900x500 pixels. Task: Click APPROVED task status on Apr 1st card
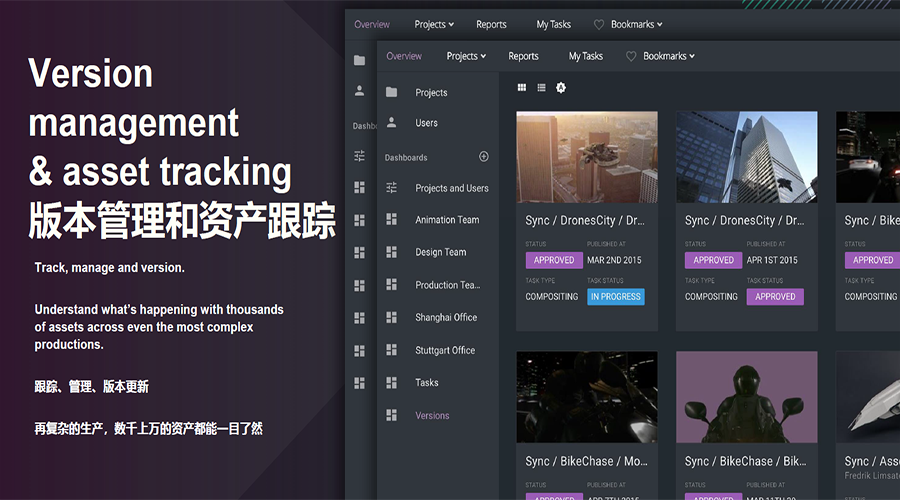click(x=775, y=297)
